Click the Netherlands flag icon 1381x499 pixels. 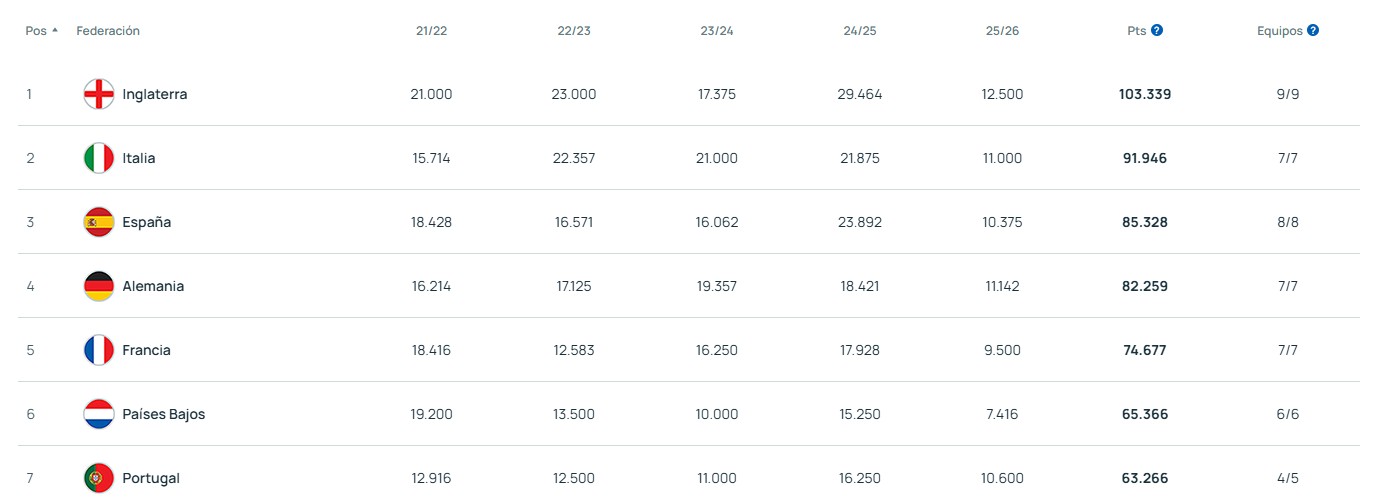(99, 414)
